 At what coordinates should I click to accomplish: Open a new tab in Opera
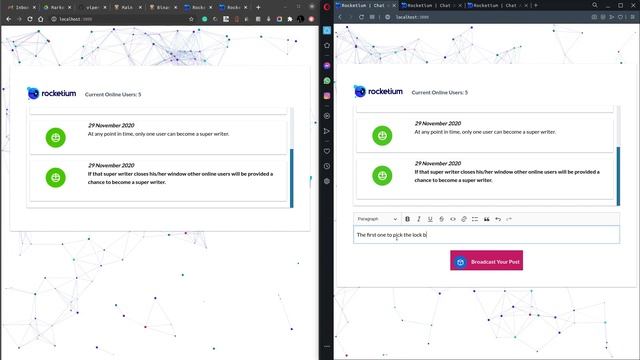[x=536, y=5]
